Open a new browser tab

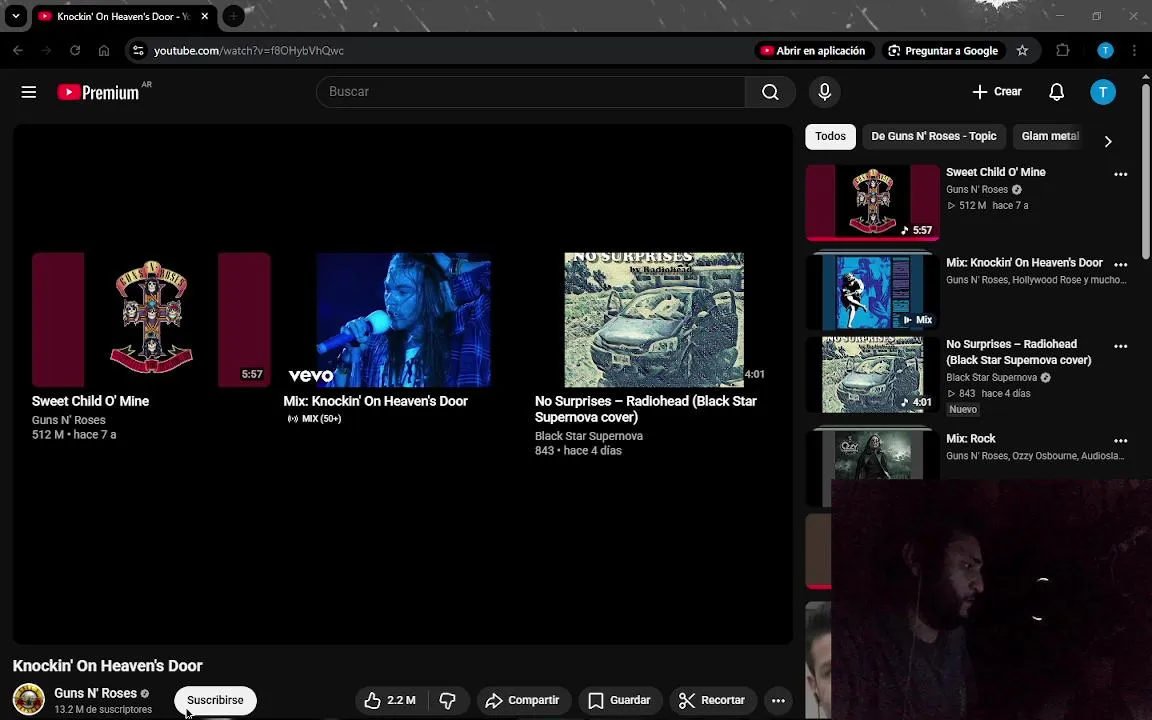(233, 16)
